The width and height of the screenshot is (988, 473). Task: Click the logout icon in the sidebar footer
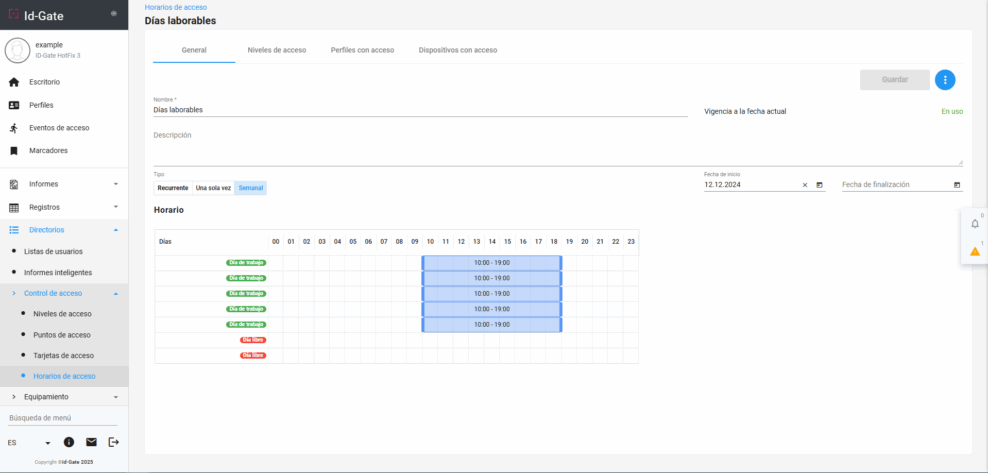point(113,442)
